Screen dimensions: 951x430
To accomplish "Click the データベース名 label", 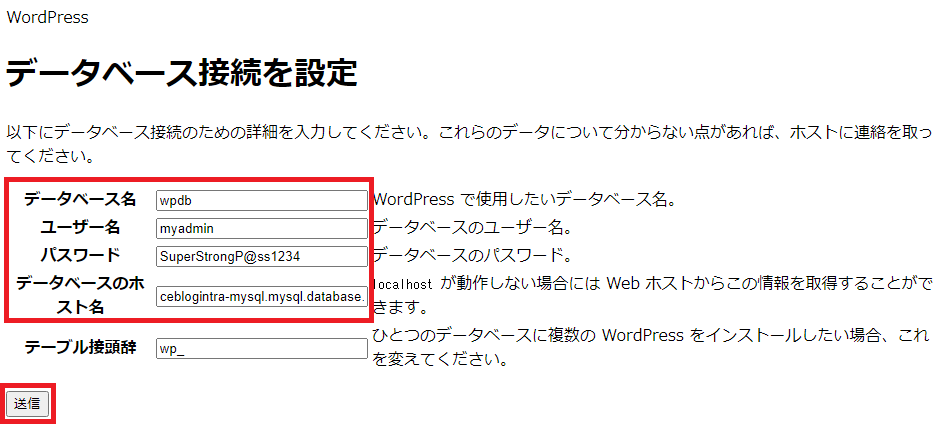I will coord(80,199).
